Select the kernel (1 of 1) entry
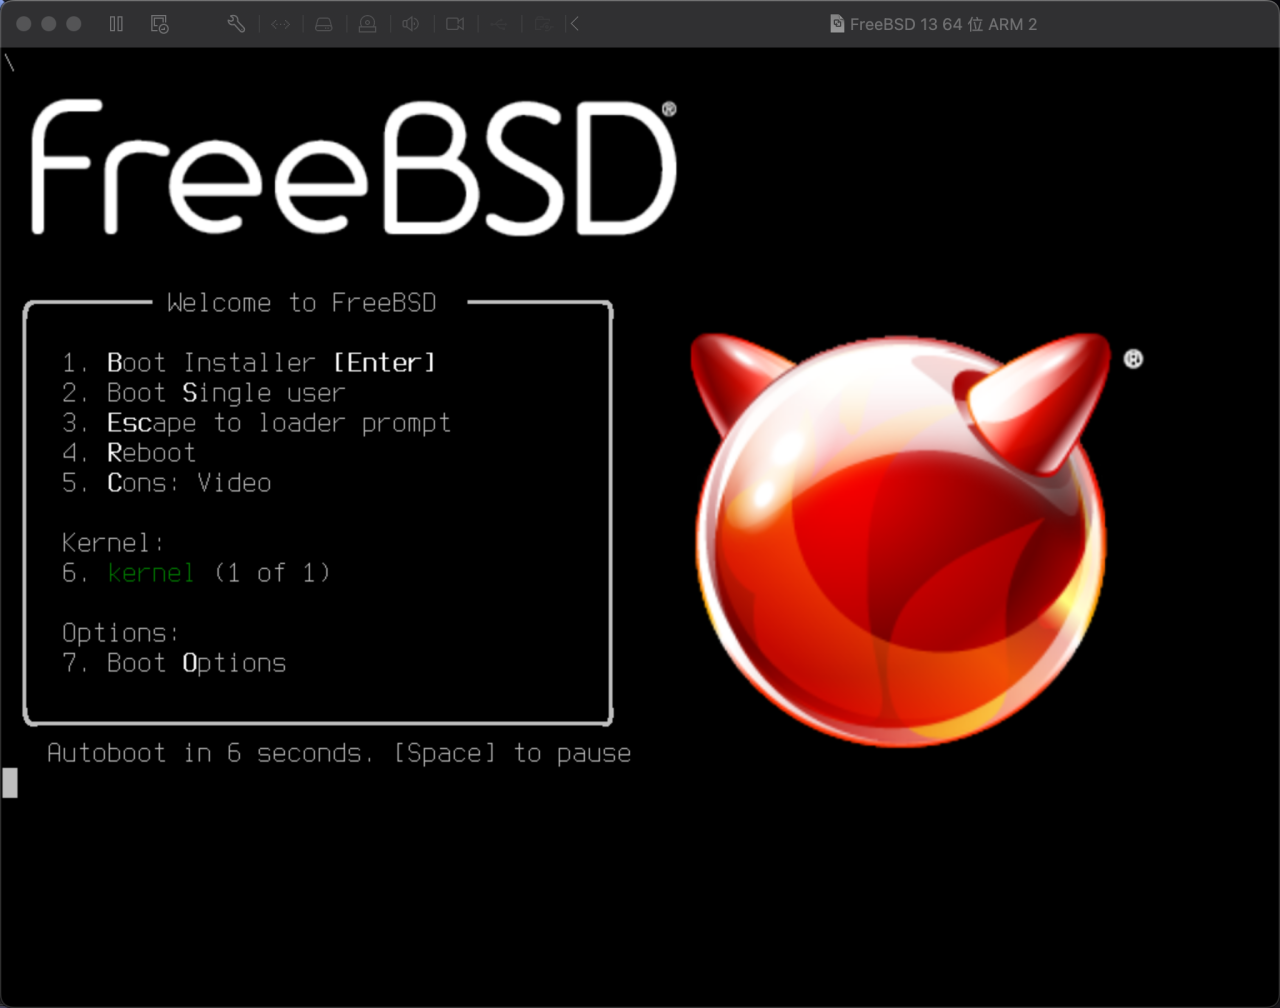1280x1008 pixels. coord(196,572)
